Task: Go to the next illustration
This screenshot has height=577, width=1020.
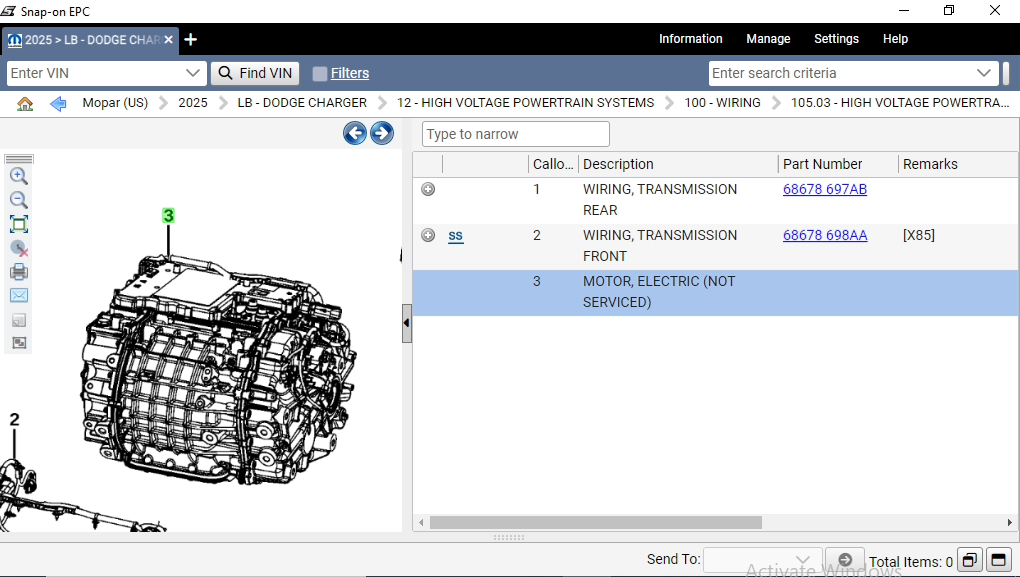Action: click(382, 133)
